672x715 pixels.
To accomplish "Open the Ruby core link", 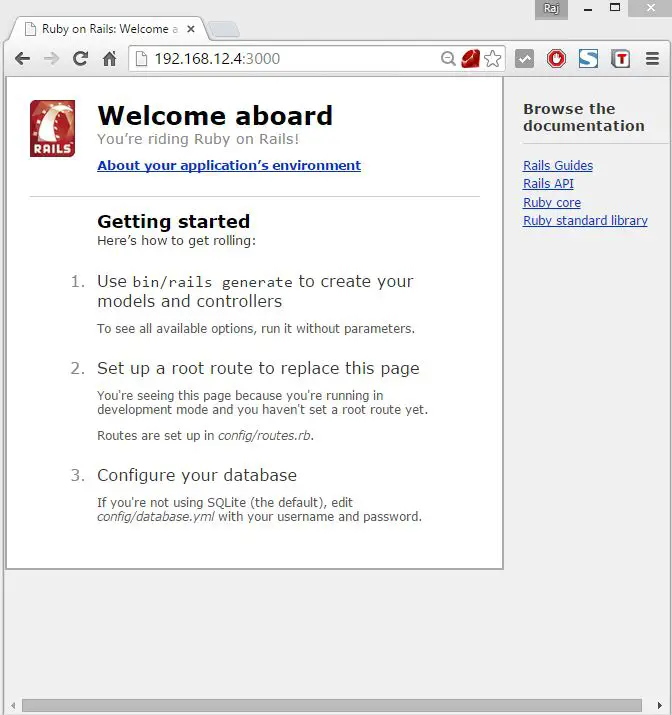I will [552, 202].
